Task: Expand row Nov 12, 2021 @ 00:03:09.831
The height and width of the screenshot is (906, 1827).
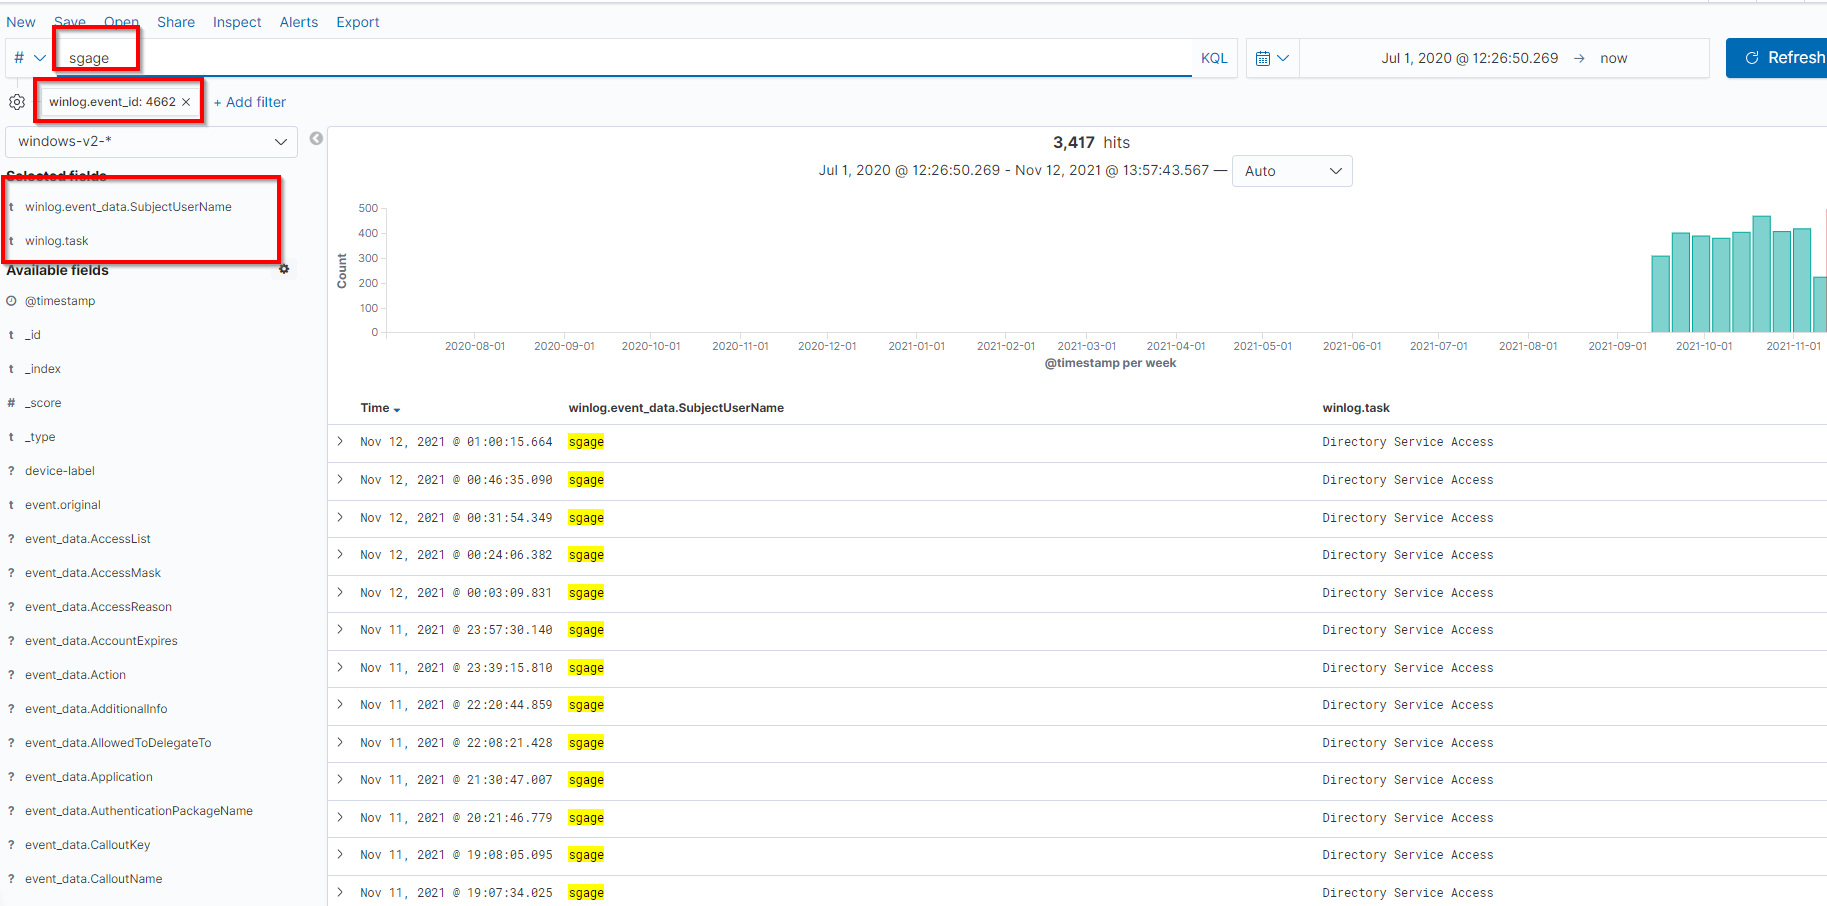Action: [340, 593]
